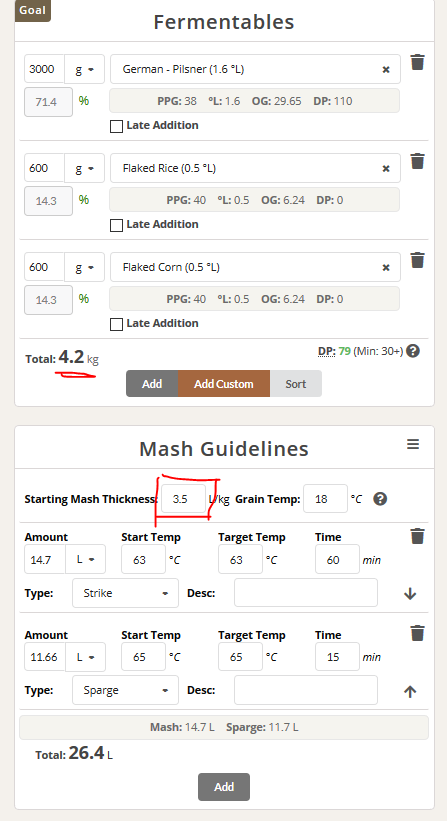The height and width of the screenshot is (821, 447).
Task: Move the Sparge step up with arrow
Action: (x=410, y=691)
